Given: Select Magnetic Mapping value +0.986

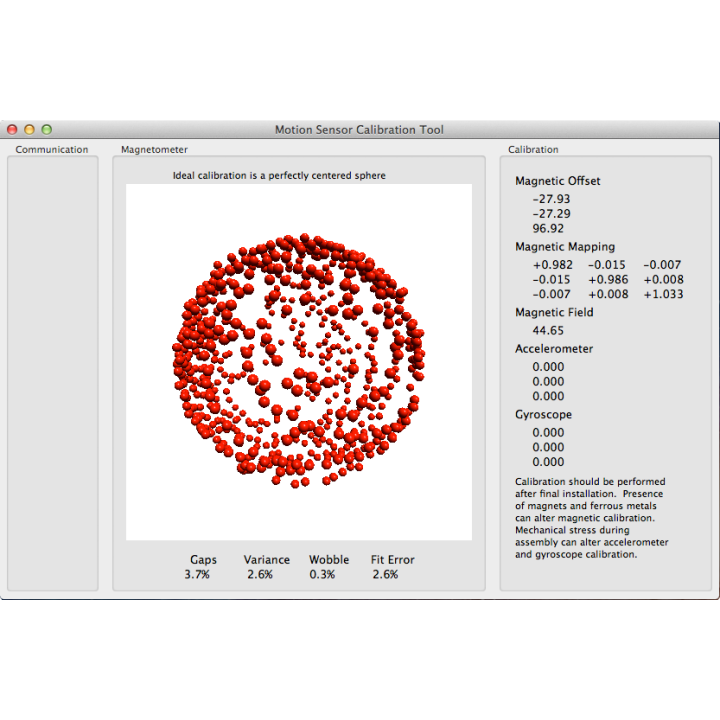Looking at the screenshot, I should coord(608,280).
